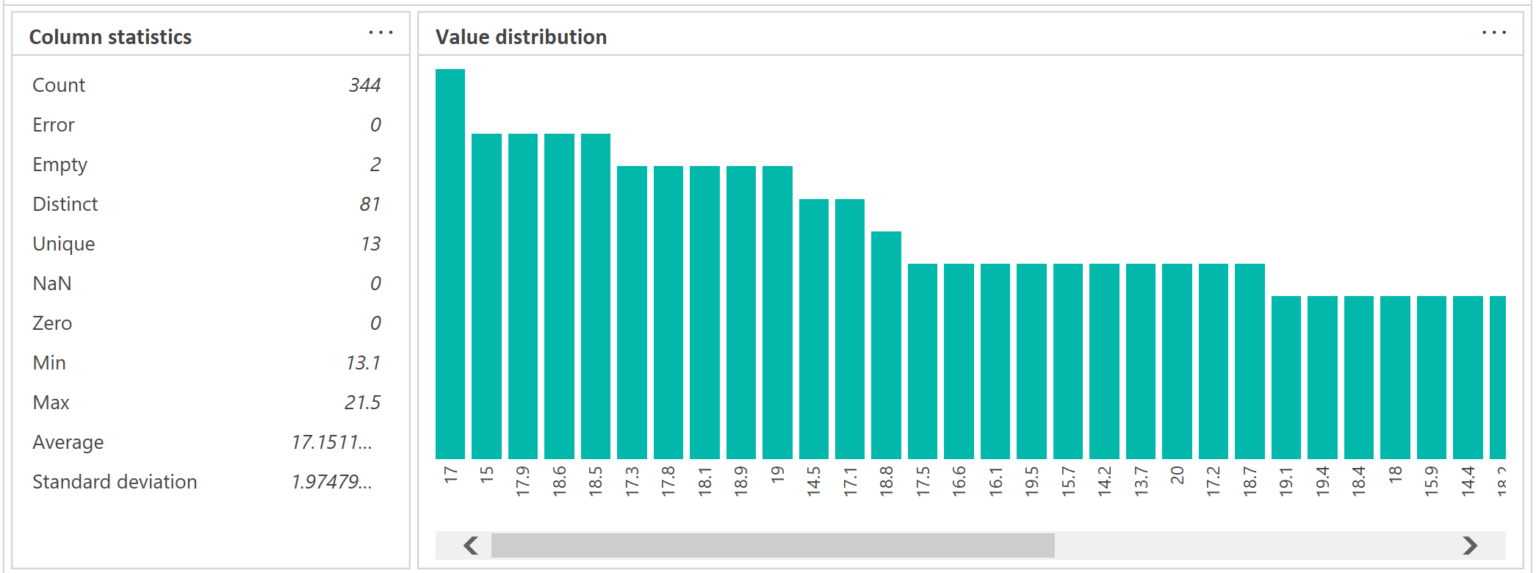Click the bar for value 19
The height and width of the screenshot is (573, 1536).
pyautogui.click(x=777, y=312)
